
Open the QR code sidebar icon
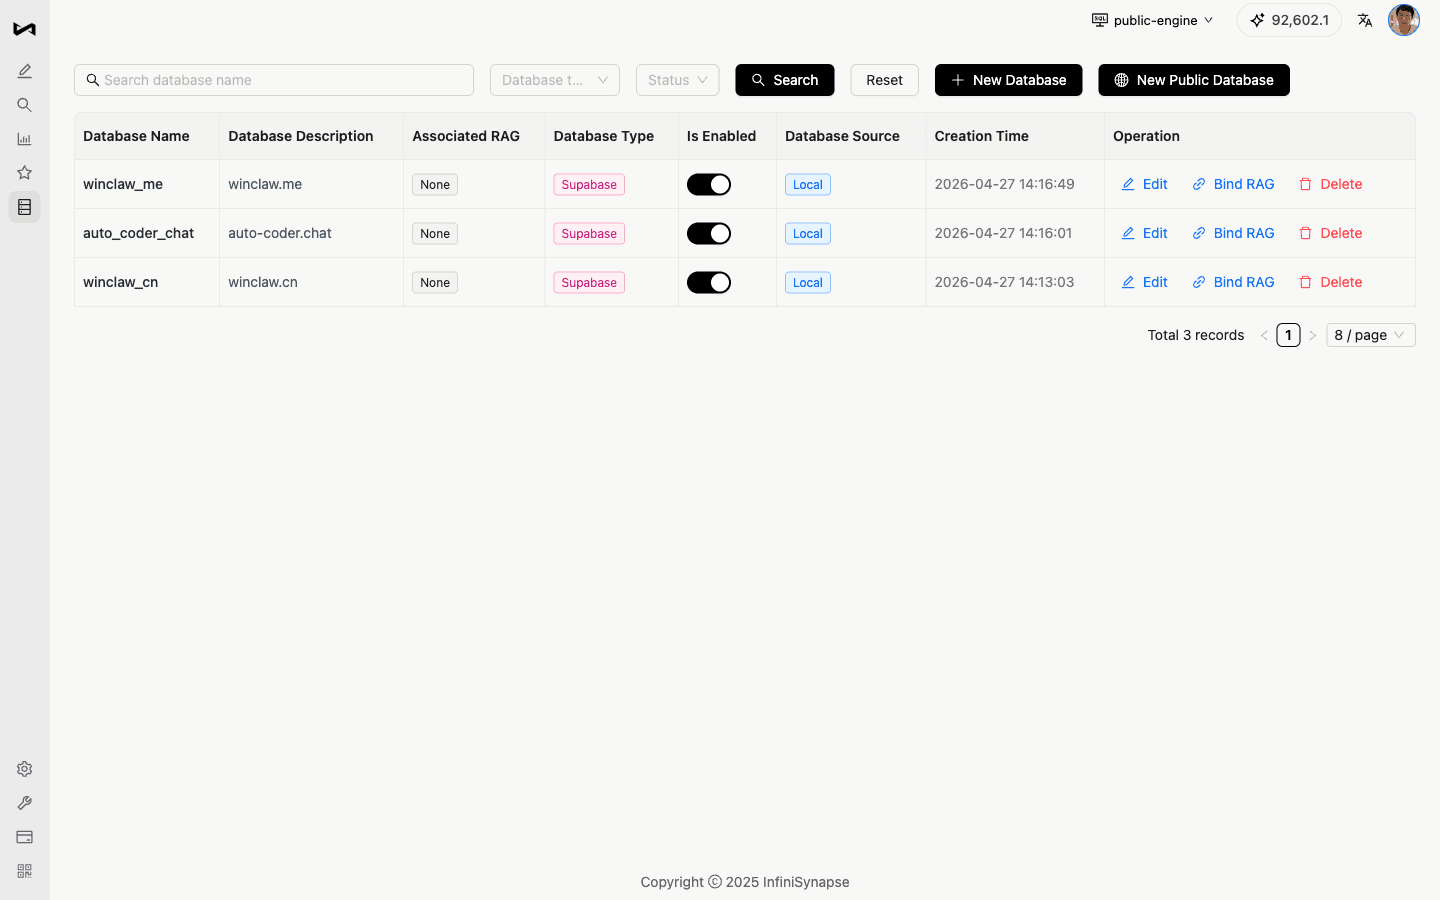24,871
